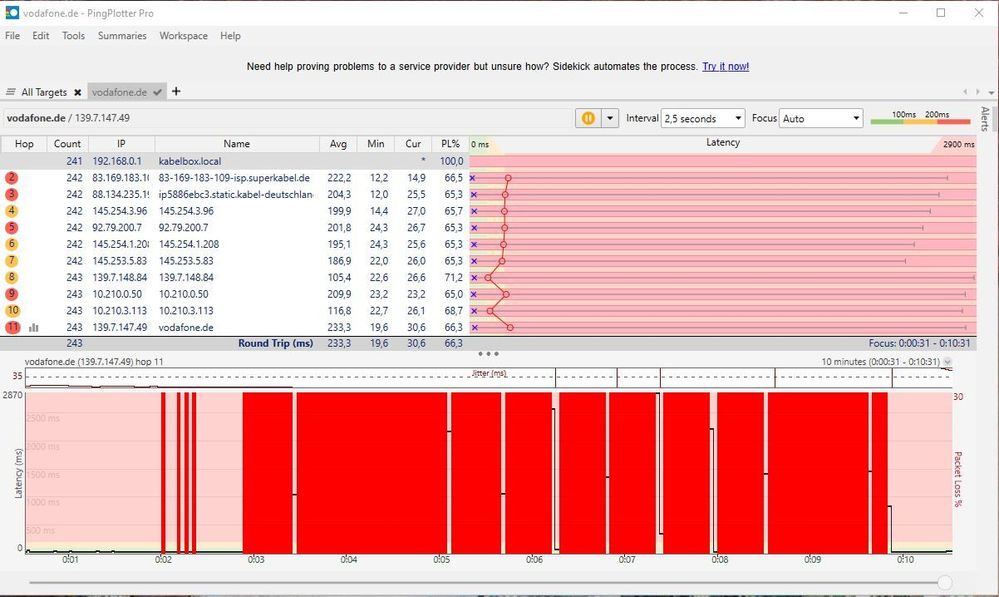Click the All Targets list icon
Screen dimensions: 999x597
(11, 92)
